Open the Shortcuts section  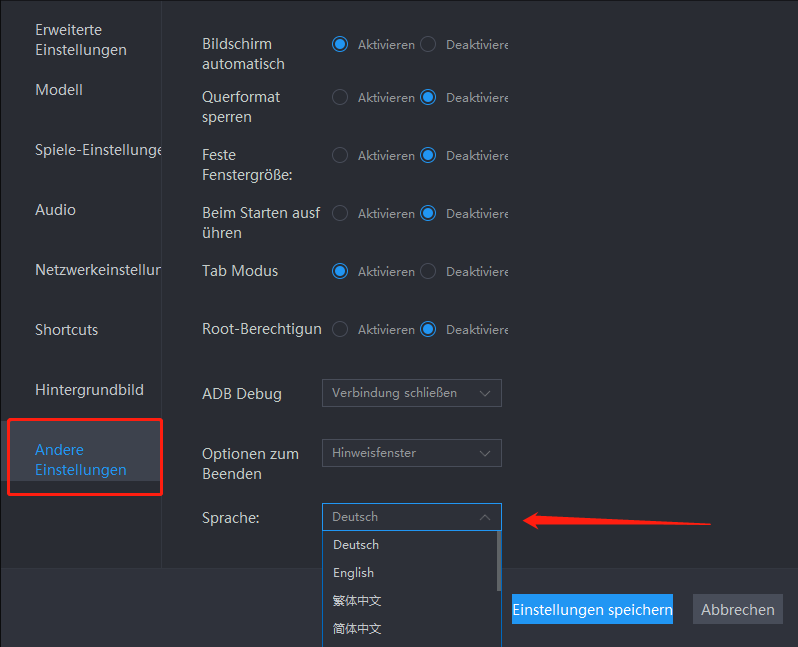(x=67, y=330)
